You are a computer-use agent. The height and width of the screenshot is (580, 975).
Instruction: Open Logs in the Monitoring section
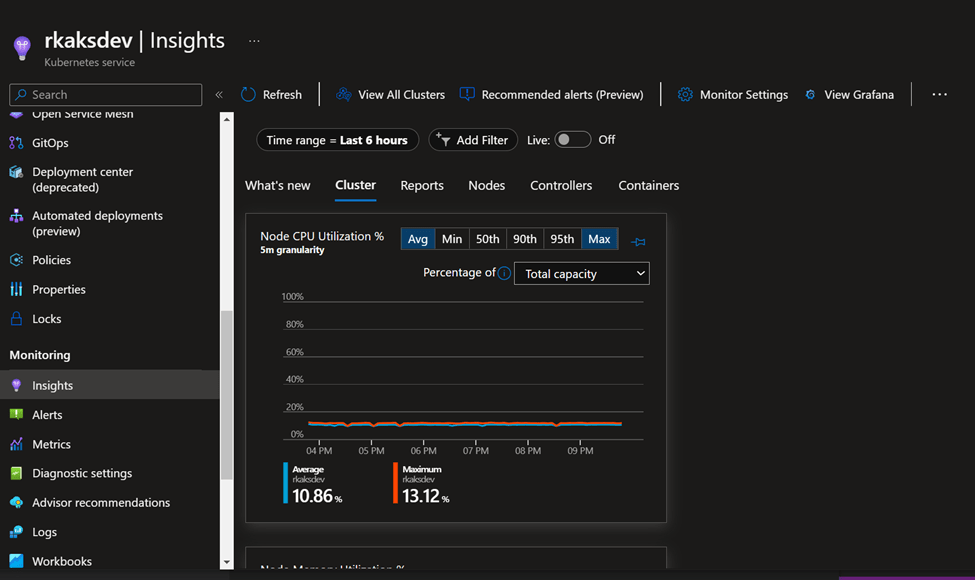click(44, 532)
